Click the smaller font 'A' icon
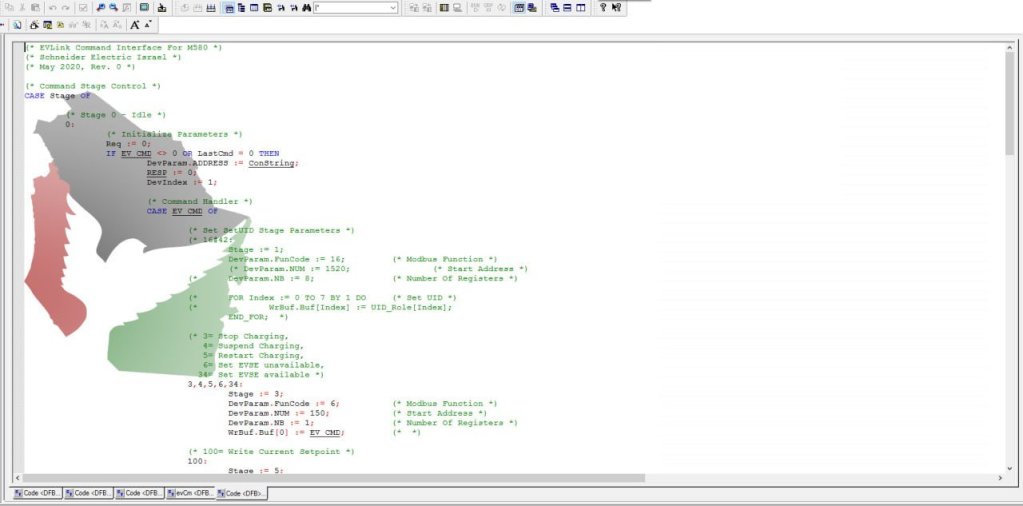This screenshot has height=506, width=1023. 148,25
